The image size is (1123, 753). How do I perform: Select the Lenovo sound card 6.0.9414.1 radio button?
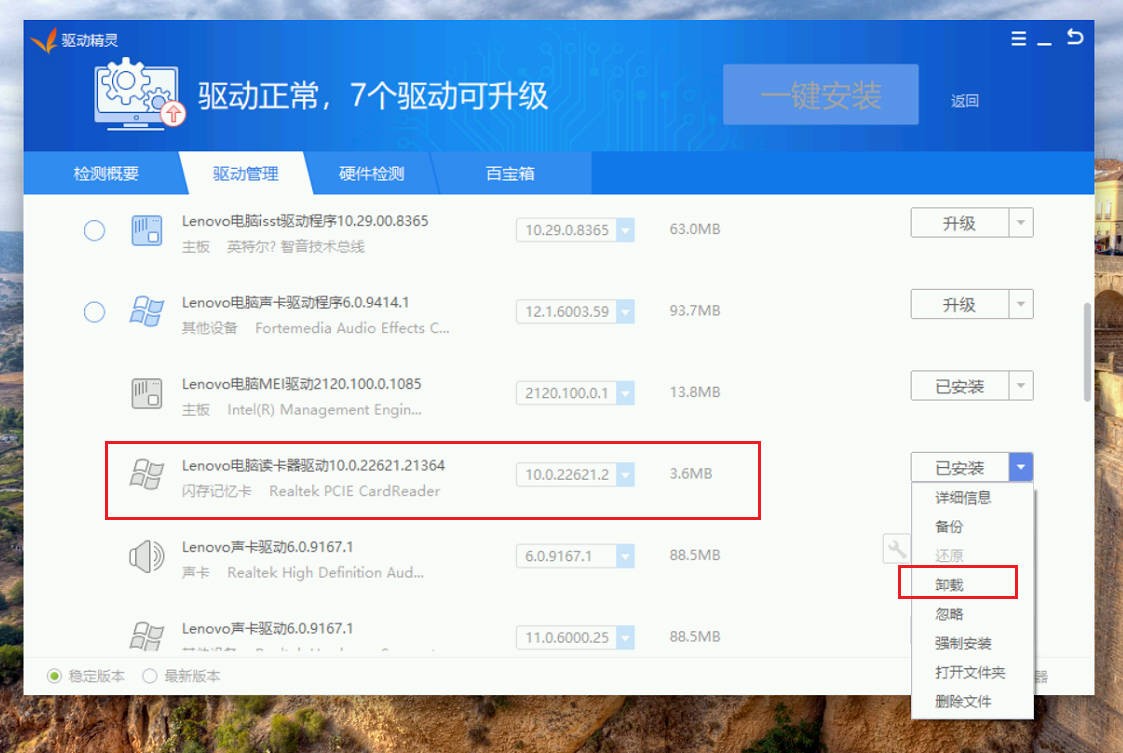[94, 312]
